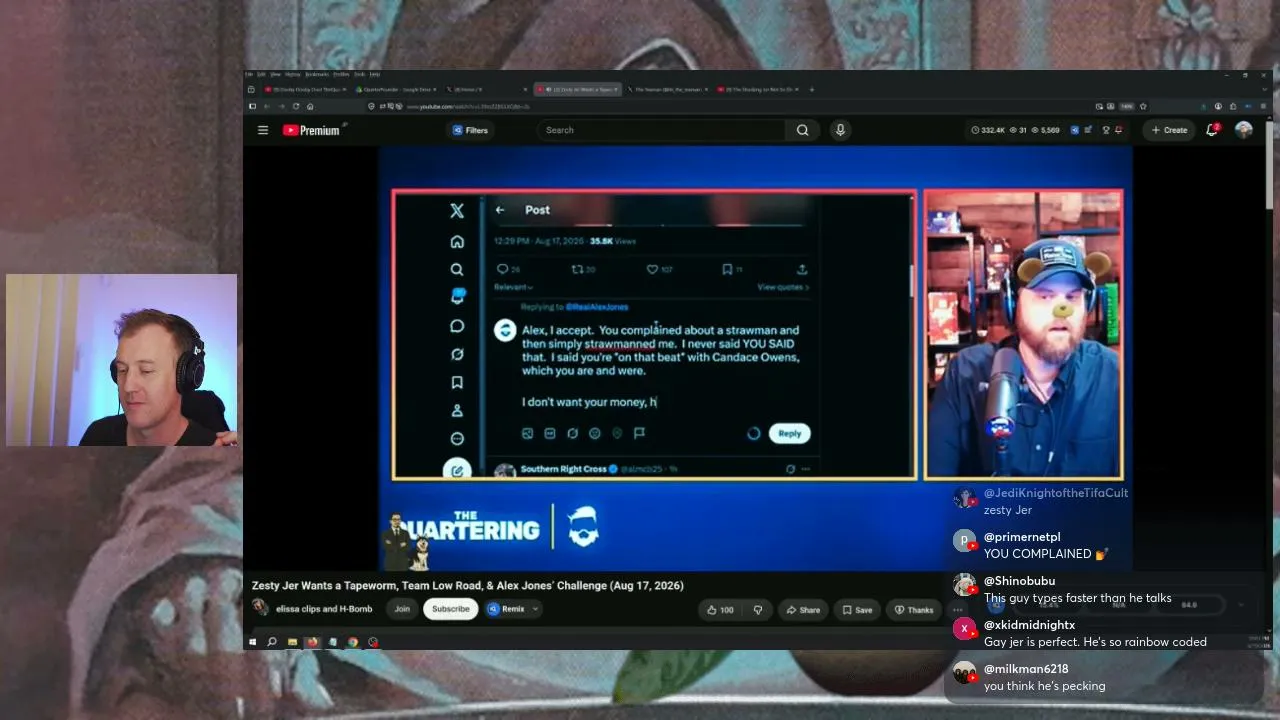Click into the reply text box
The height and width of the screenshot is (720, 1280).
pos(661,365)
